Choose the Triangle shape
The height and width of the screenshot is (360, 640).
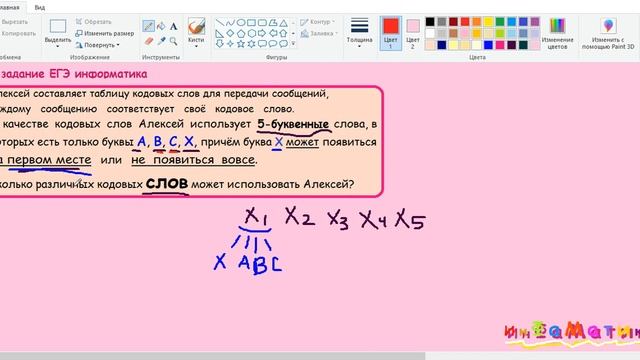pyautogui.click(x=283, y=23)
